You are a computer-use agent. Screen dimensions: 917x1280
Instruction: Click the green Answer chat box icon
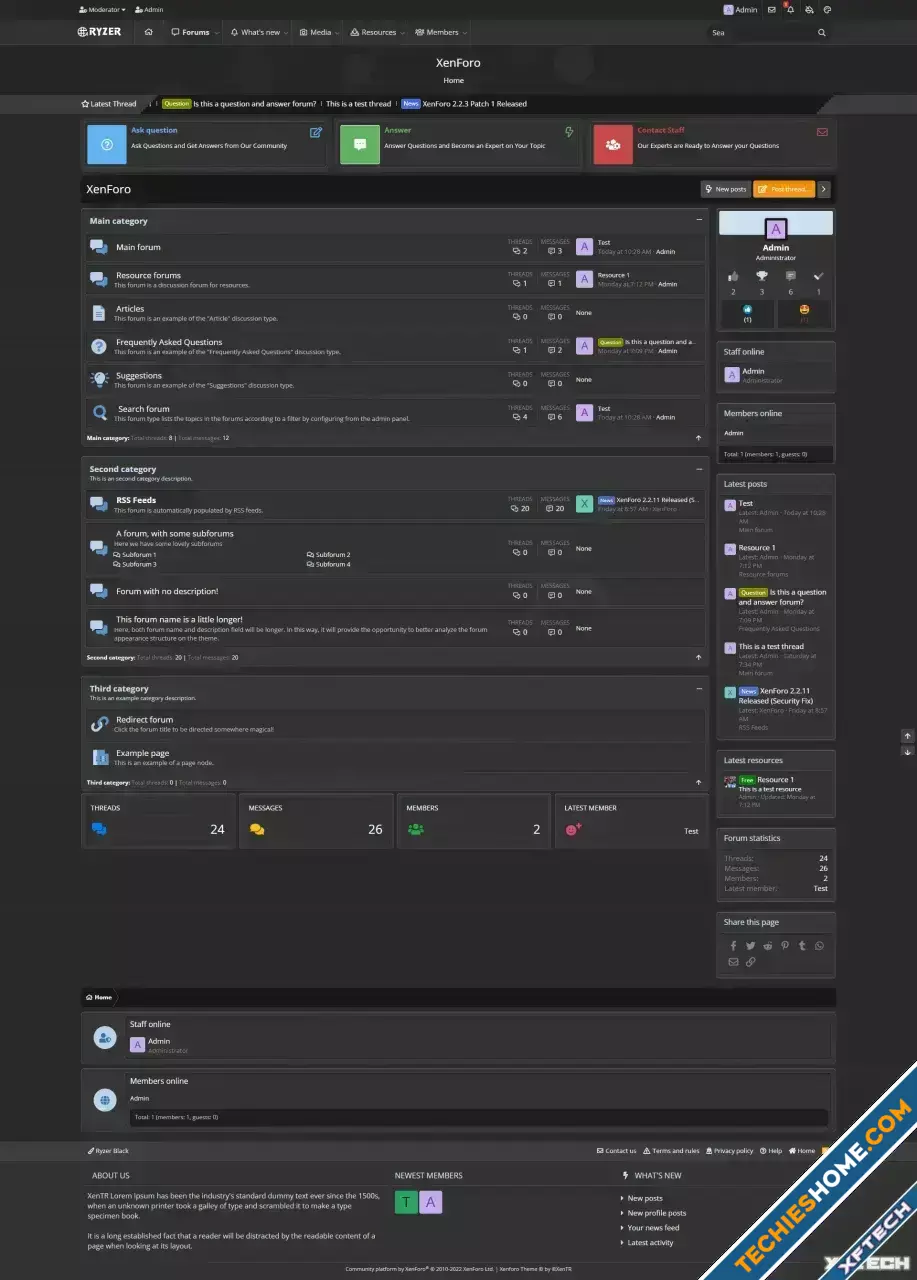(360, 144)
